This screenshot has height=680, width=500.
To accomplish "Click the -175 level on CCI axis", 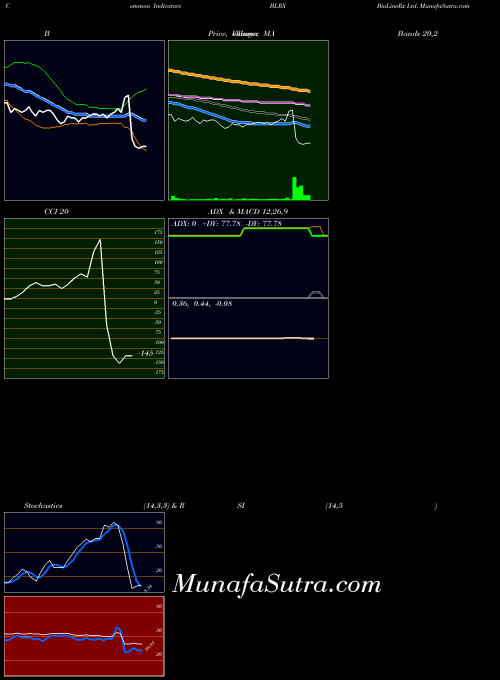I will (159, 372).
